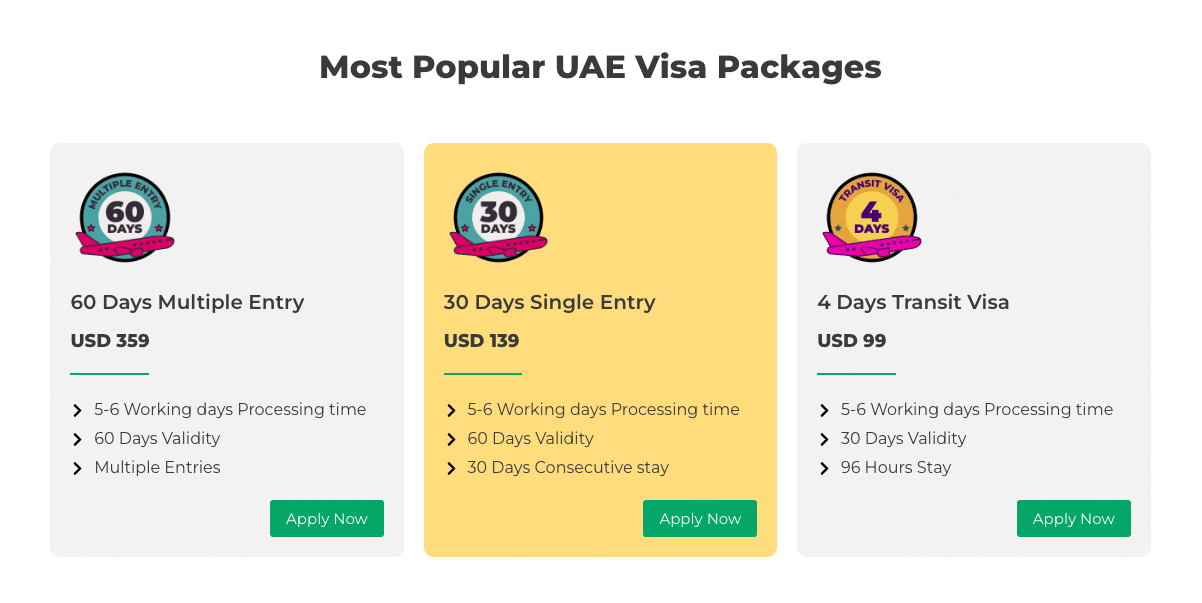
Task: Open the 4 Days Transit Visa title
Action: (x=913, y=302)
